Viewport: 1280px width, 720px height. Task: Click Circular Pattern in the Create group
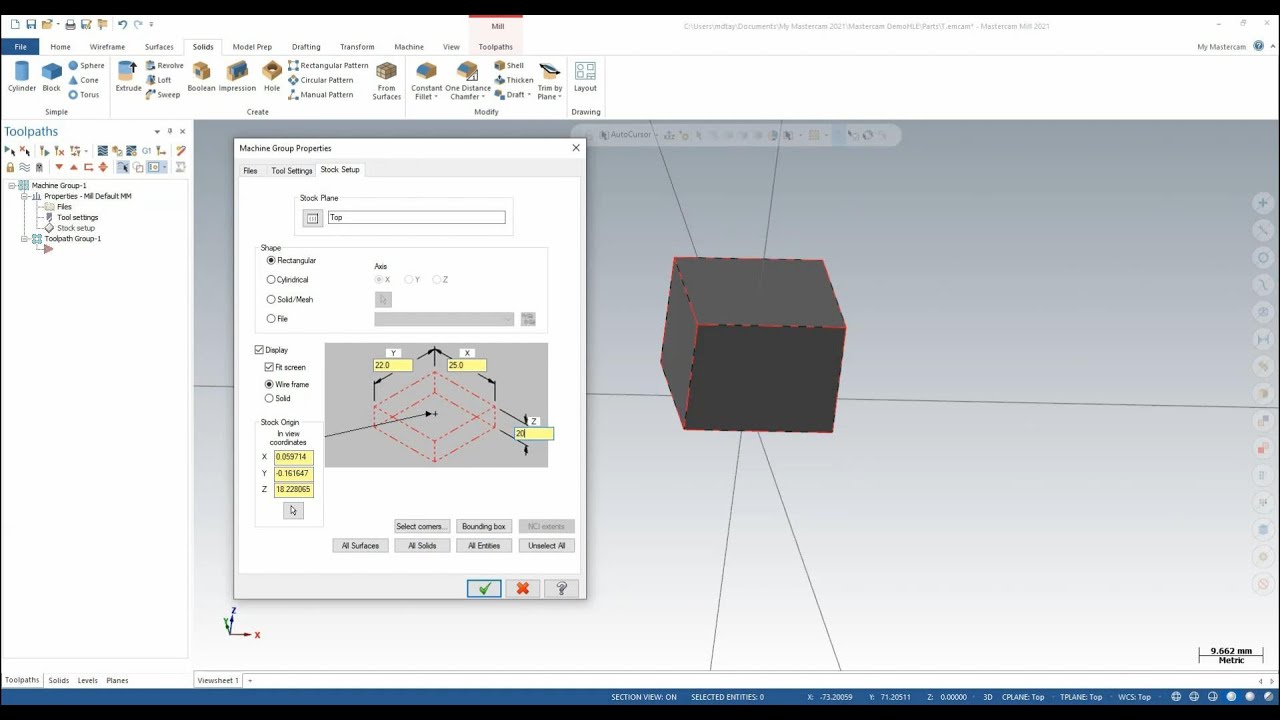click(x=320, y=80)
